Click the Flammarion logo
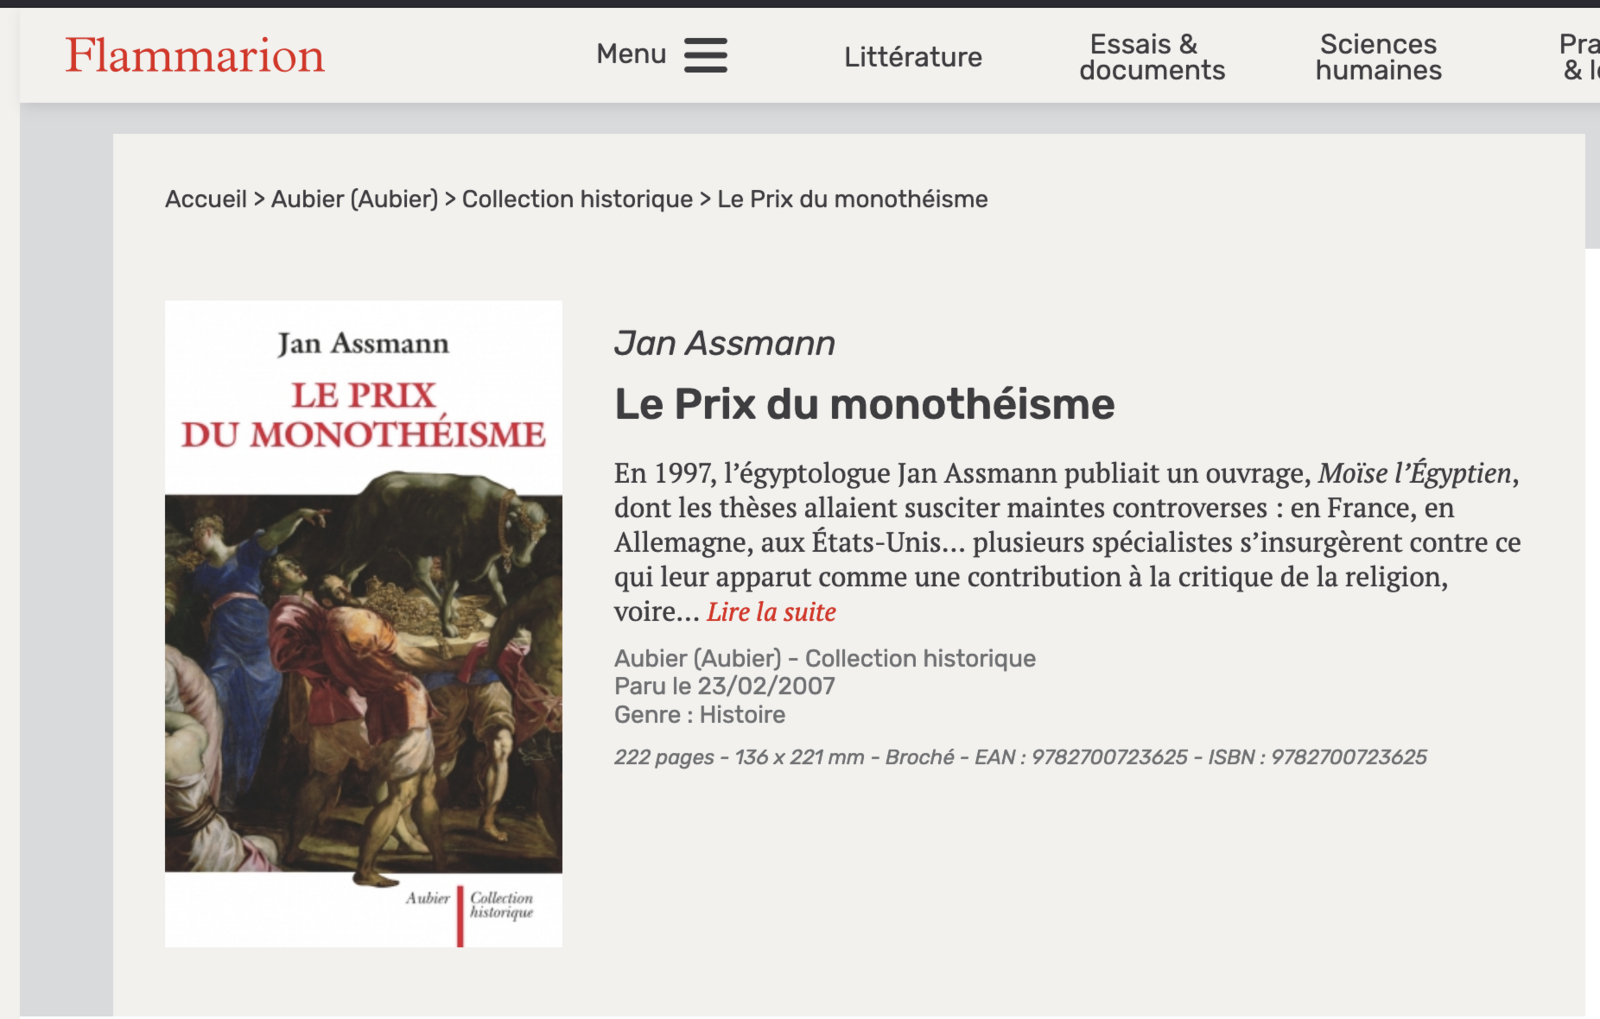 pos(195,55)
